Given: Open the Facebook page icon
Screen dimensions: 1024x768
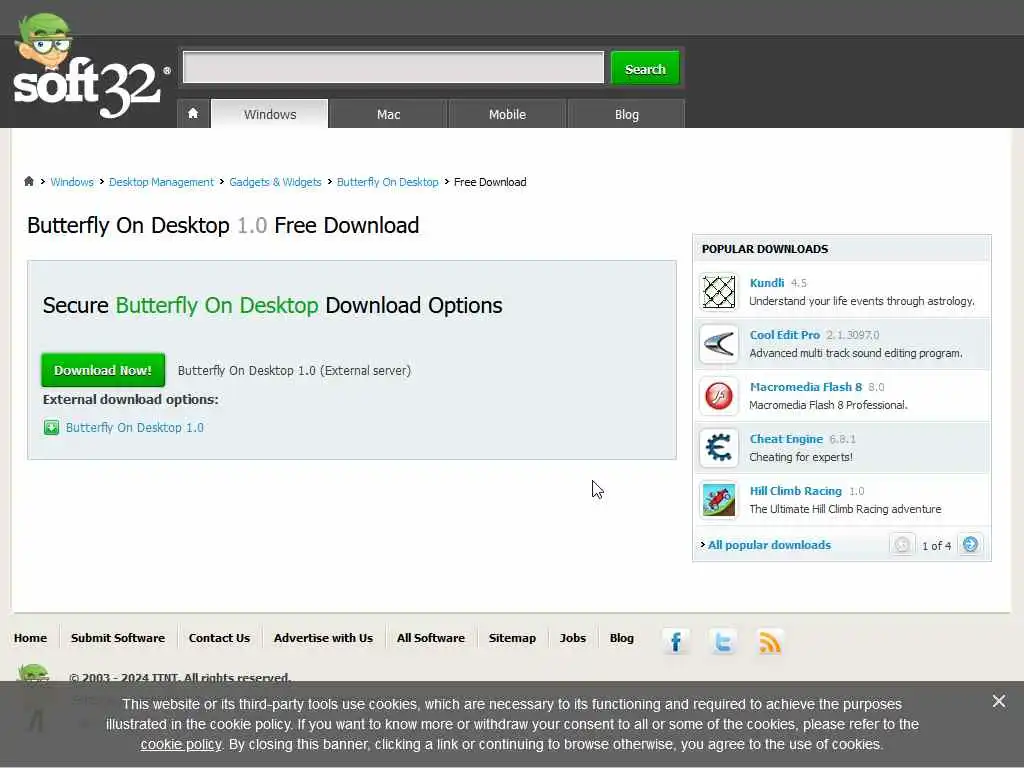Looking at the screenshot, I should (x=676, y=641).
